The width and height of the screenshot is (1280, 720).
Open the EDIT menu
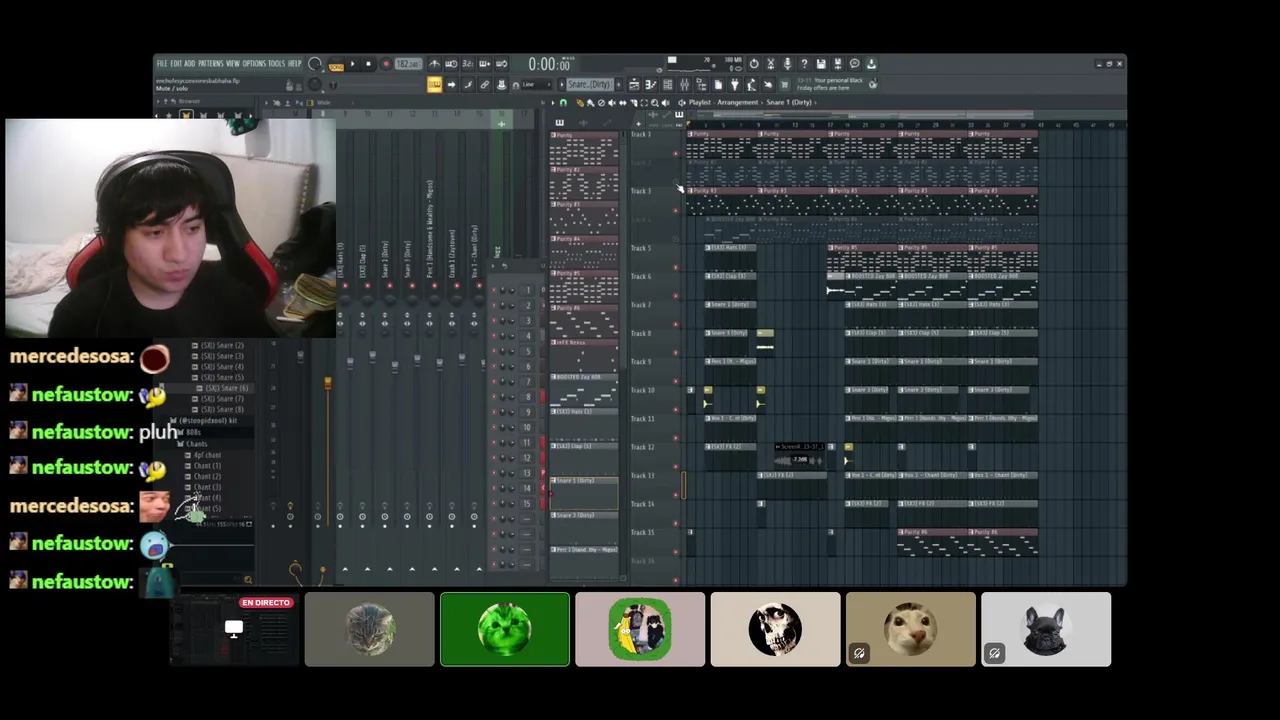(x=176, y=64)
